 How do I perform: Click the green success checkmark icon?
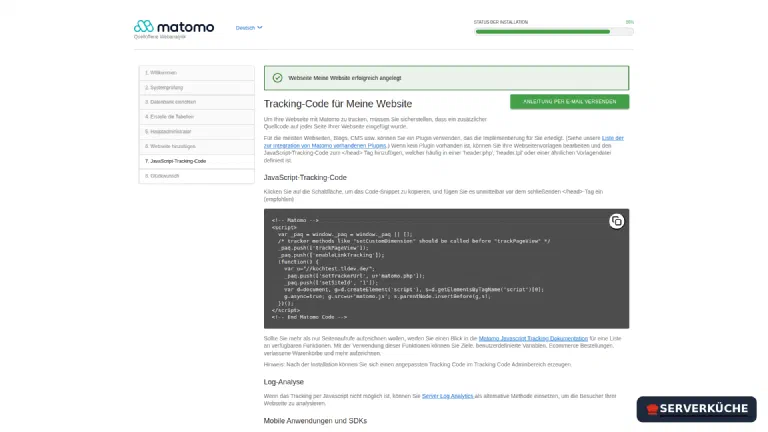[x=277, y=78]
